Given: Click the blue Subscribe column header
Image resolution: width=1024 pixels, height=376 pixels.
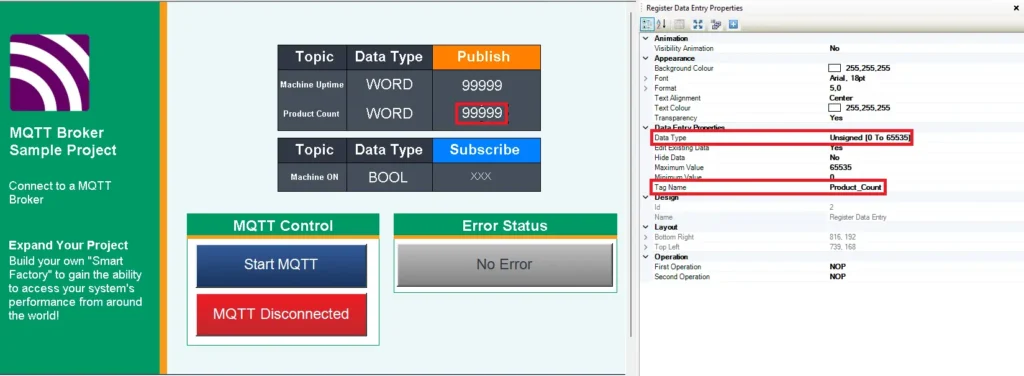Looking at the screenshot, I should click(x=487, y=149).
